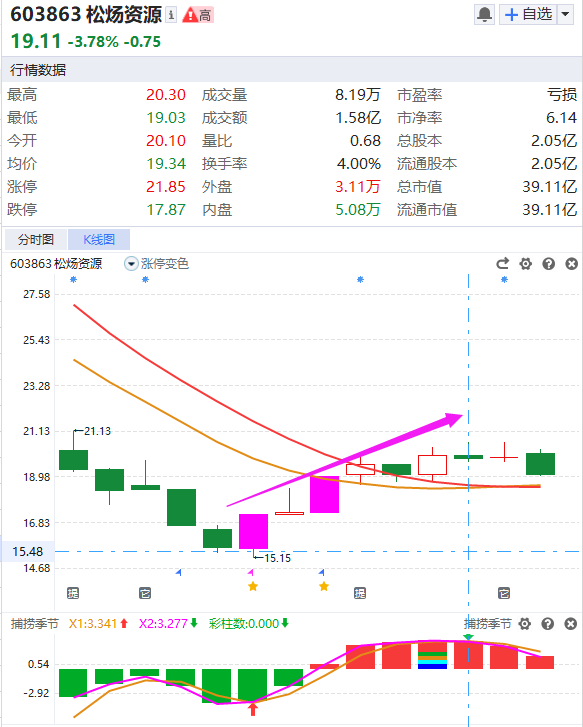Click the 15.48 price axis label
Image resolution: width=583 pixels, height=727 pixels.
27,551
